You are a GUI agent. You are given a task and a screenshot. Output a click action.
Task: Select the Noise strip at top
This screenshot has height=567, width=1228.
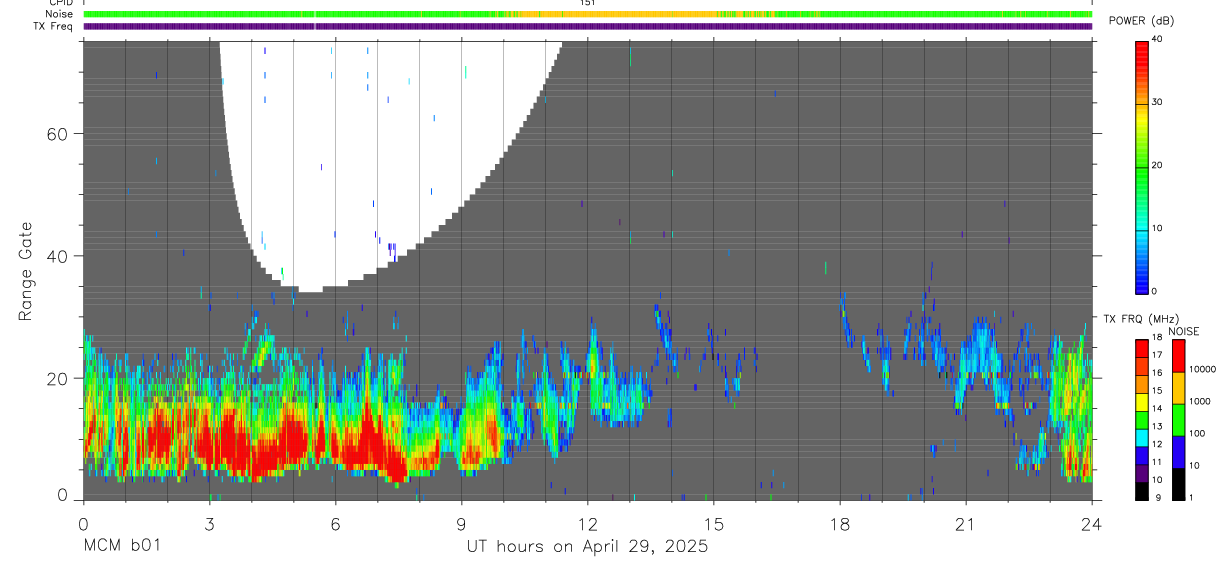click(588, 14)
